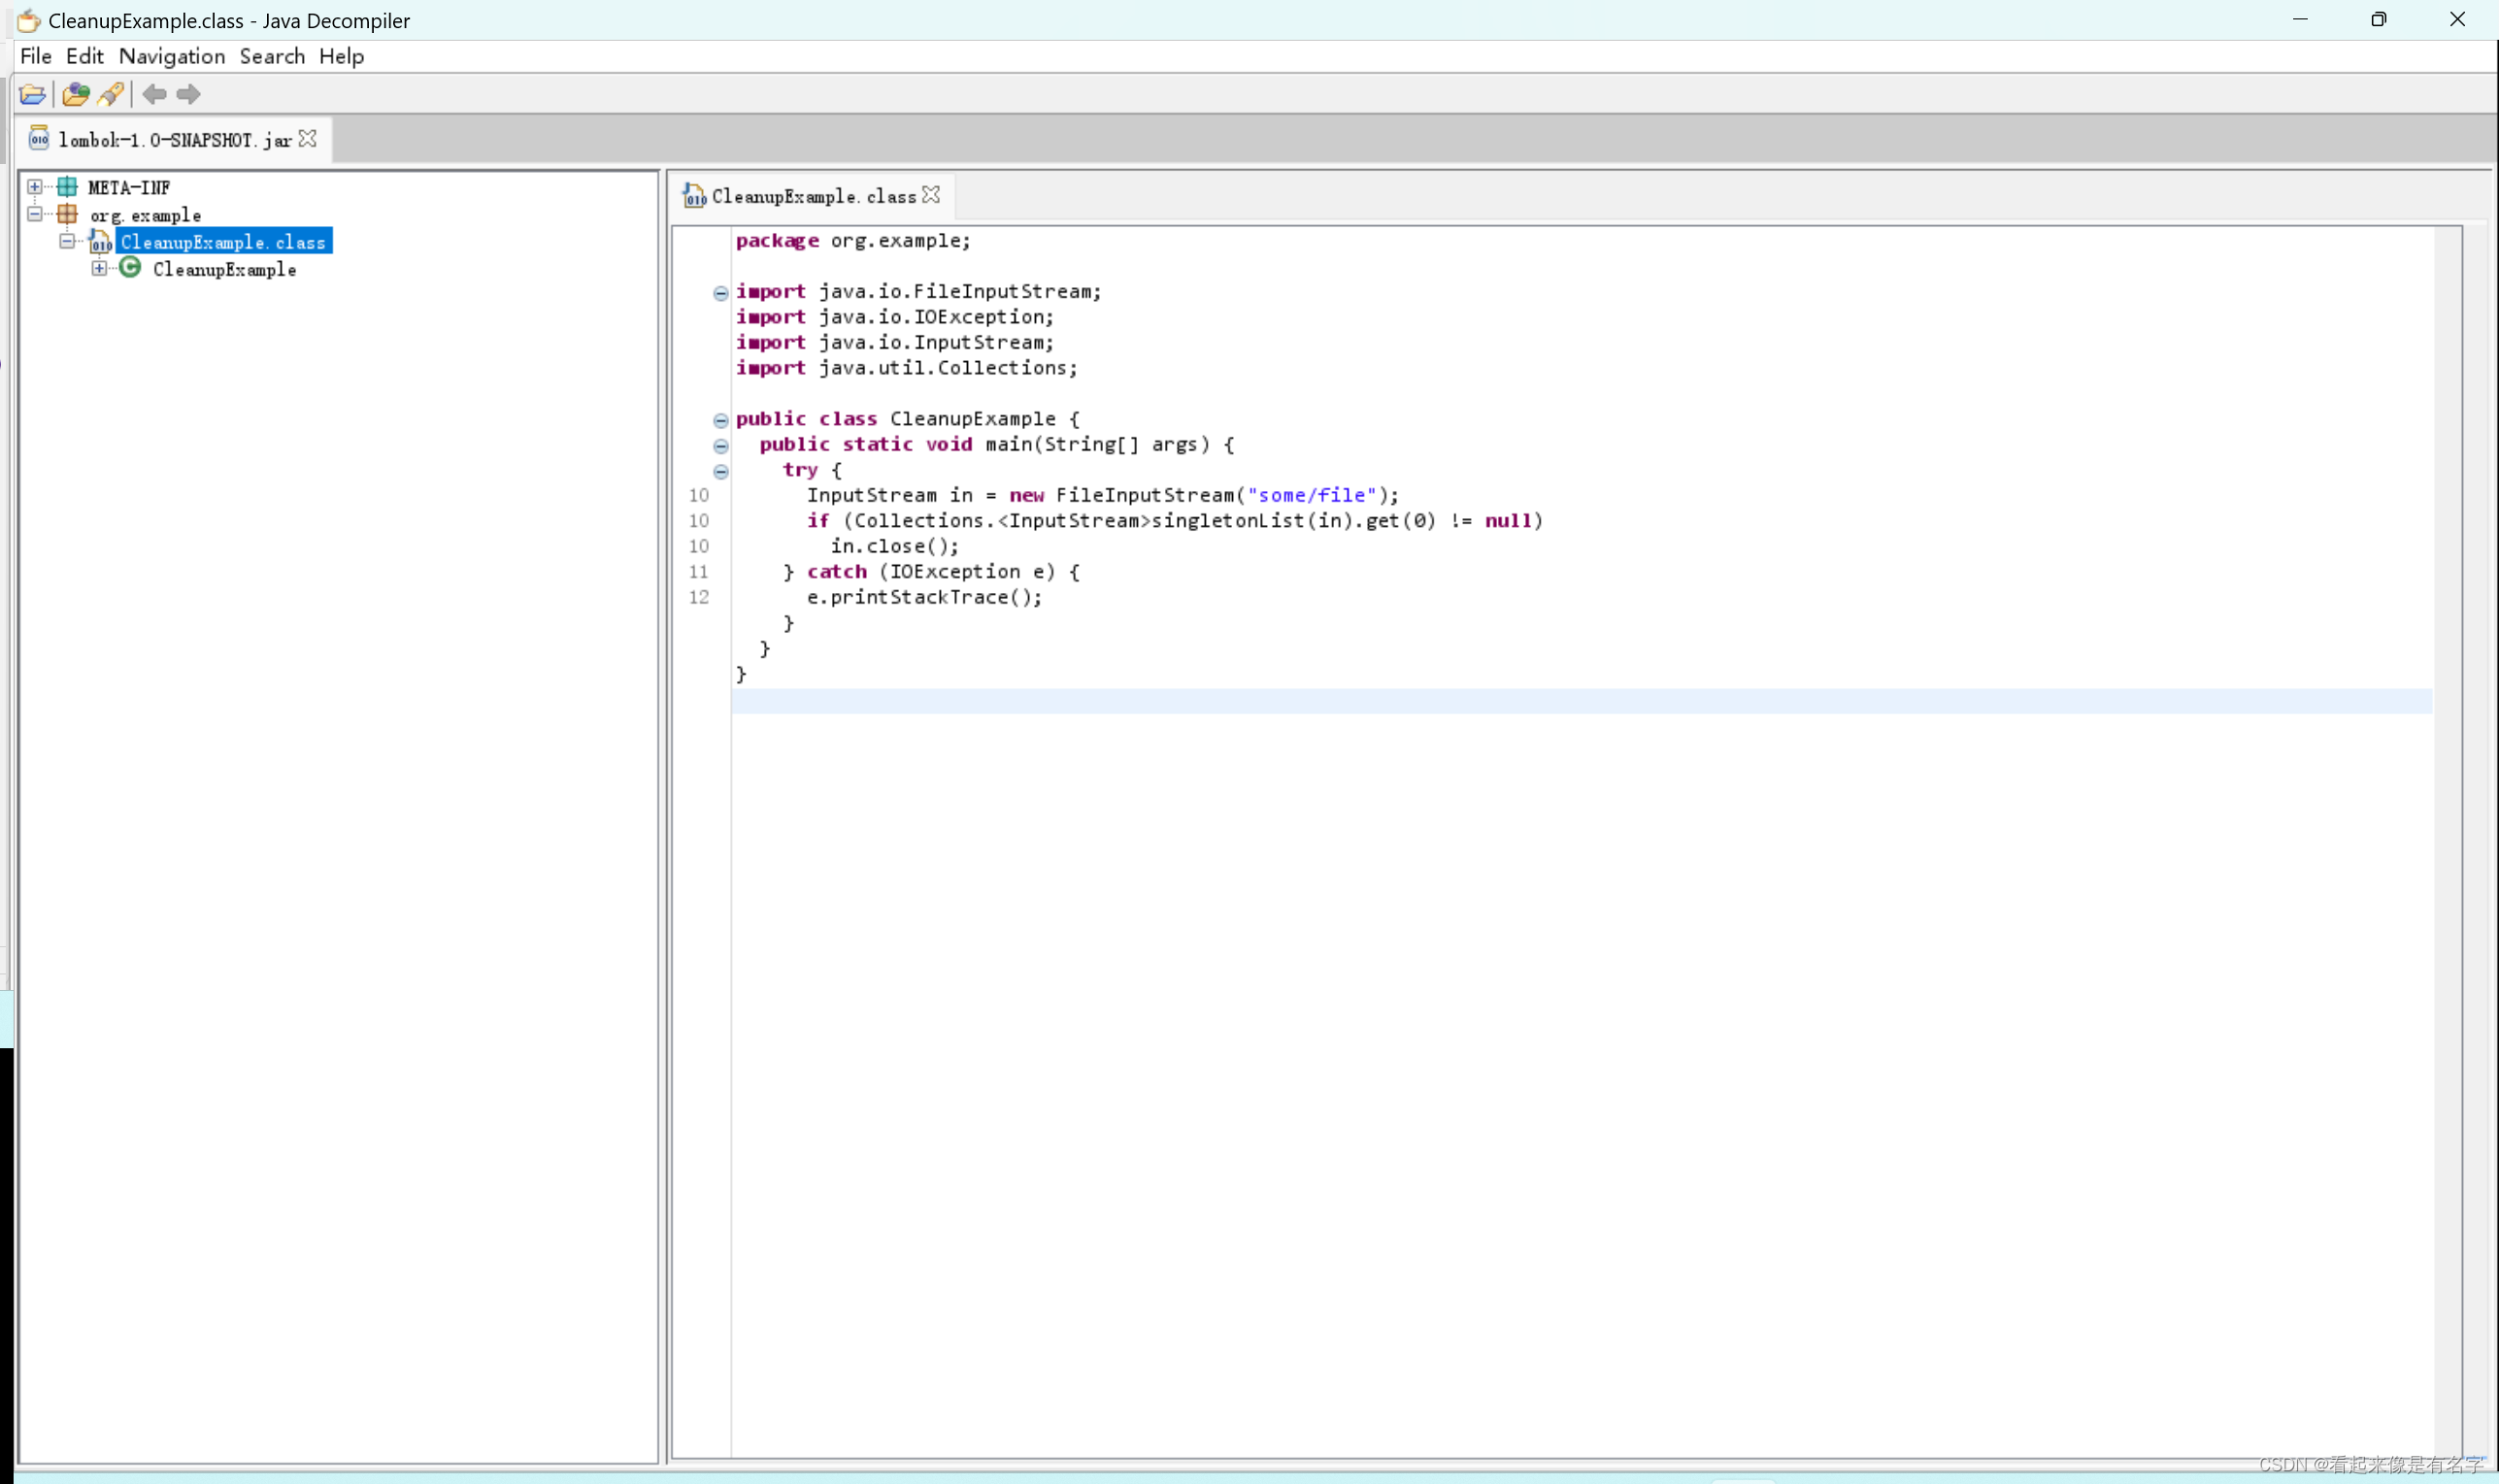2499x1484 pixels.
Task: Close the lombok-1.0-SNAPSHOT.jar tab
Action: pos(308,139)
